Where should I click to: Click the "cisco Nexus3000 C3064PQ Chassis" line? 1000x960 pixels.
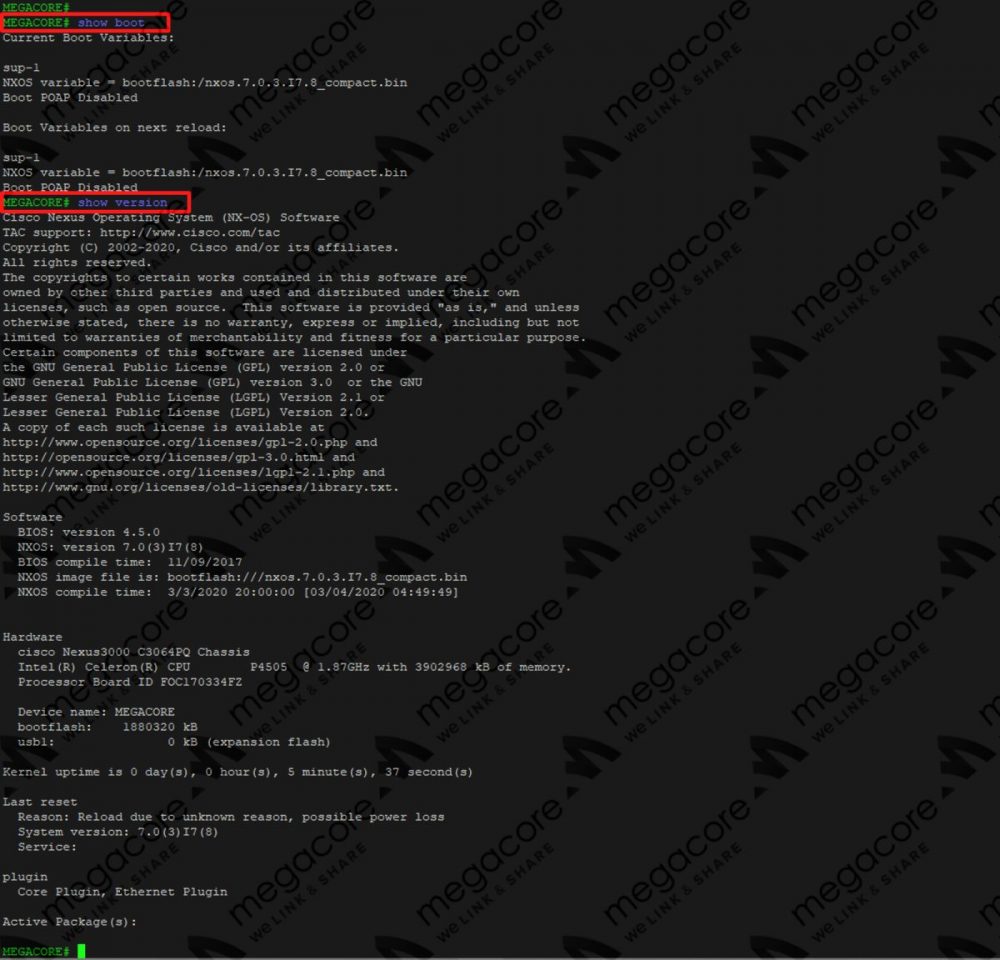coord(133,652)
